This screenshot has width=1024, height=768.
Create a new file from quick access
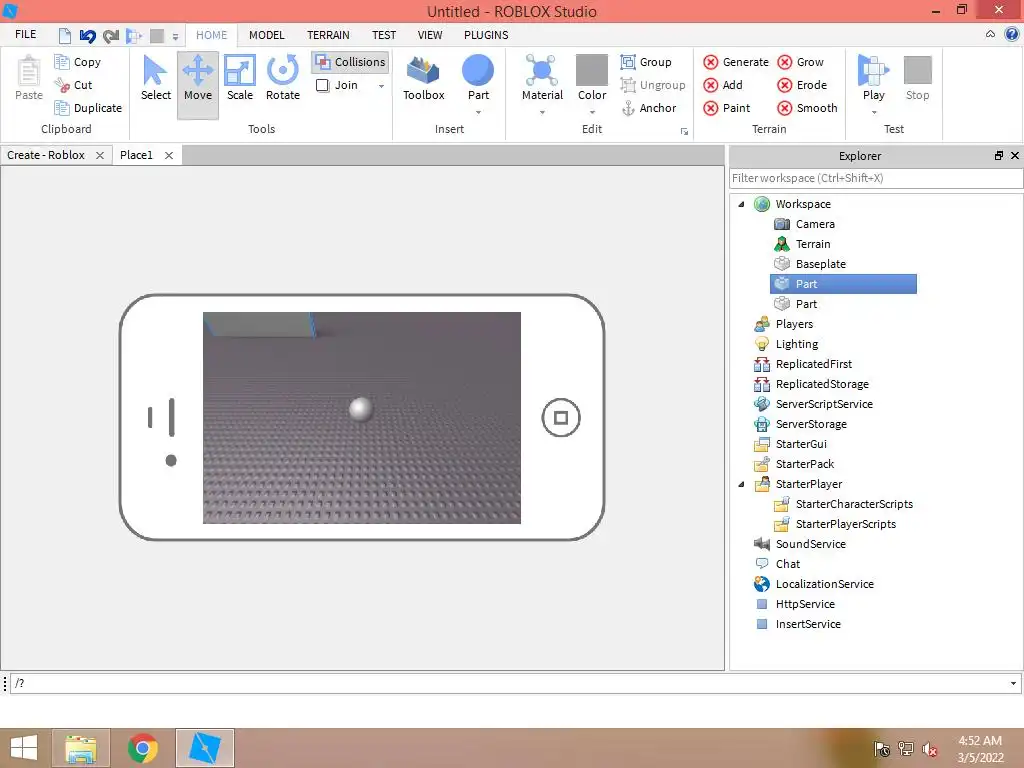coord(64,36)
